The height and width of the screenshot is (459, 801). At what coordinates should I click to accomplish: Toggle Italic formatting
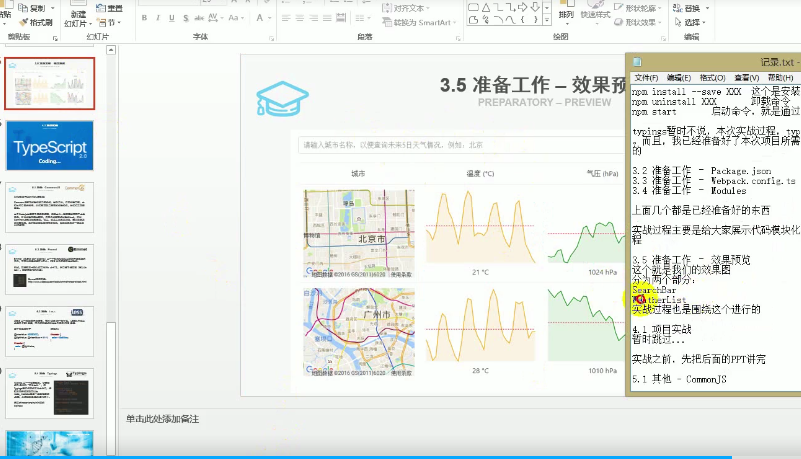pyautogui.click(x=158, y=18)
